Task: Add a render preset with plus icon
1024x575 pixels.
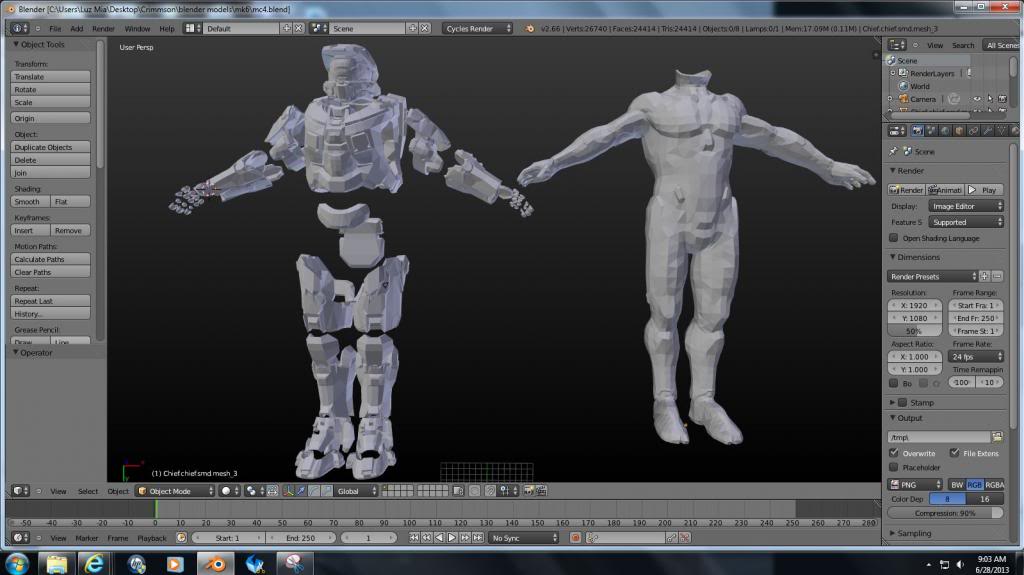Action: point(984,276)
